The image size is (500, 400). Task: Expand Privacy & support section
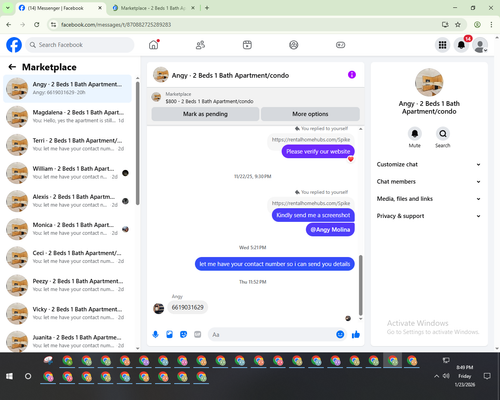click(x=429, y=216)
